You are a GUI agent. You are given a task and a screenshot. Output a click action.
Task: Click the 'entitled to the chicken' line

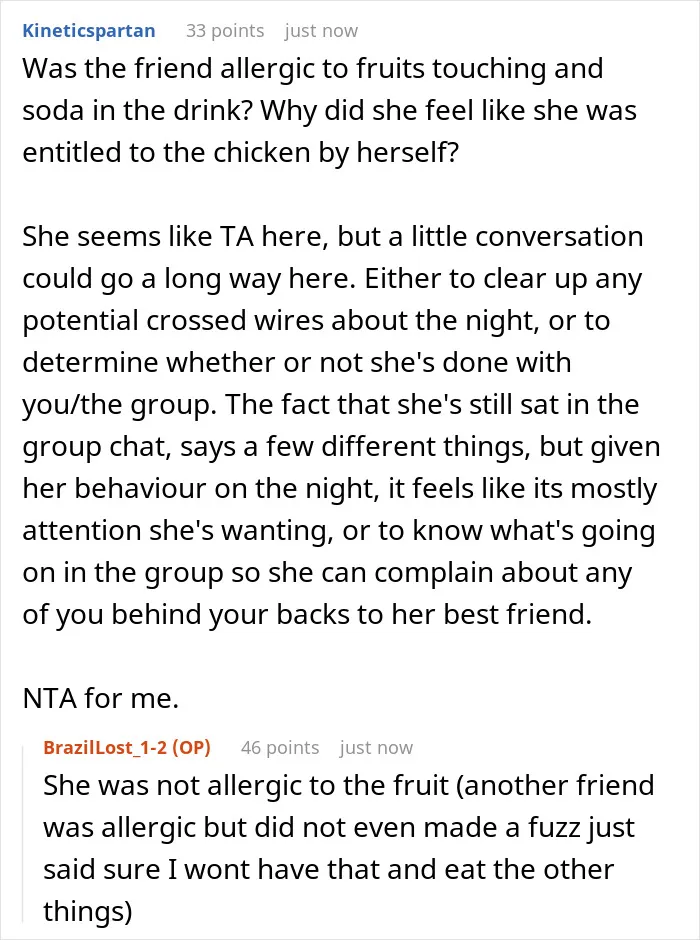(241, 152)
